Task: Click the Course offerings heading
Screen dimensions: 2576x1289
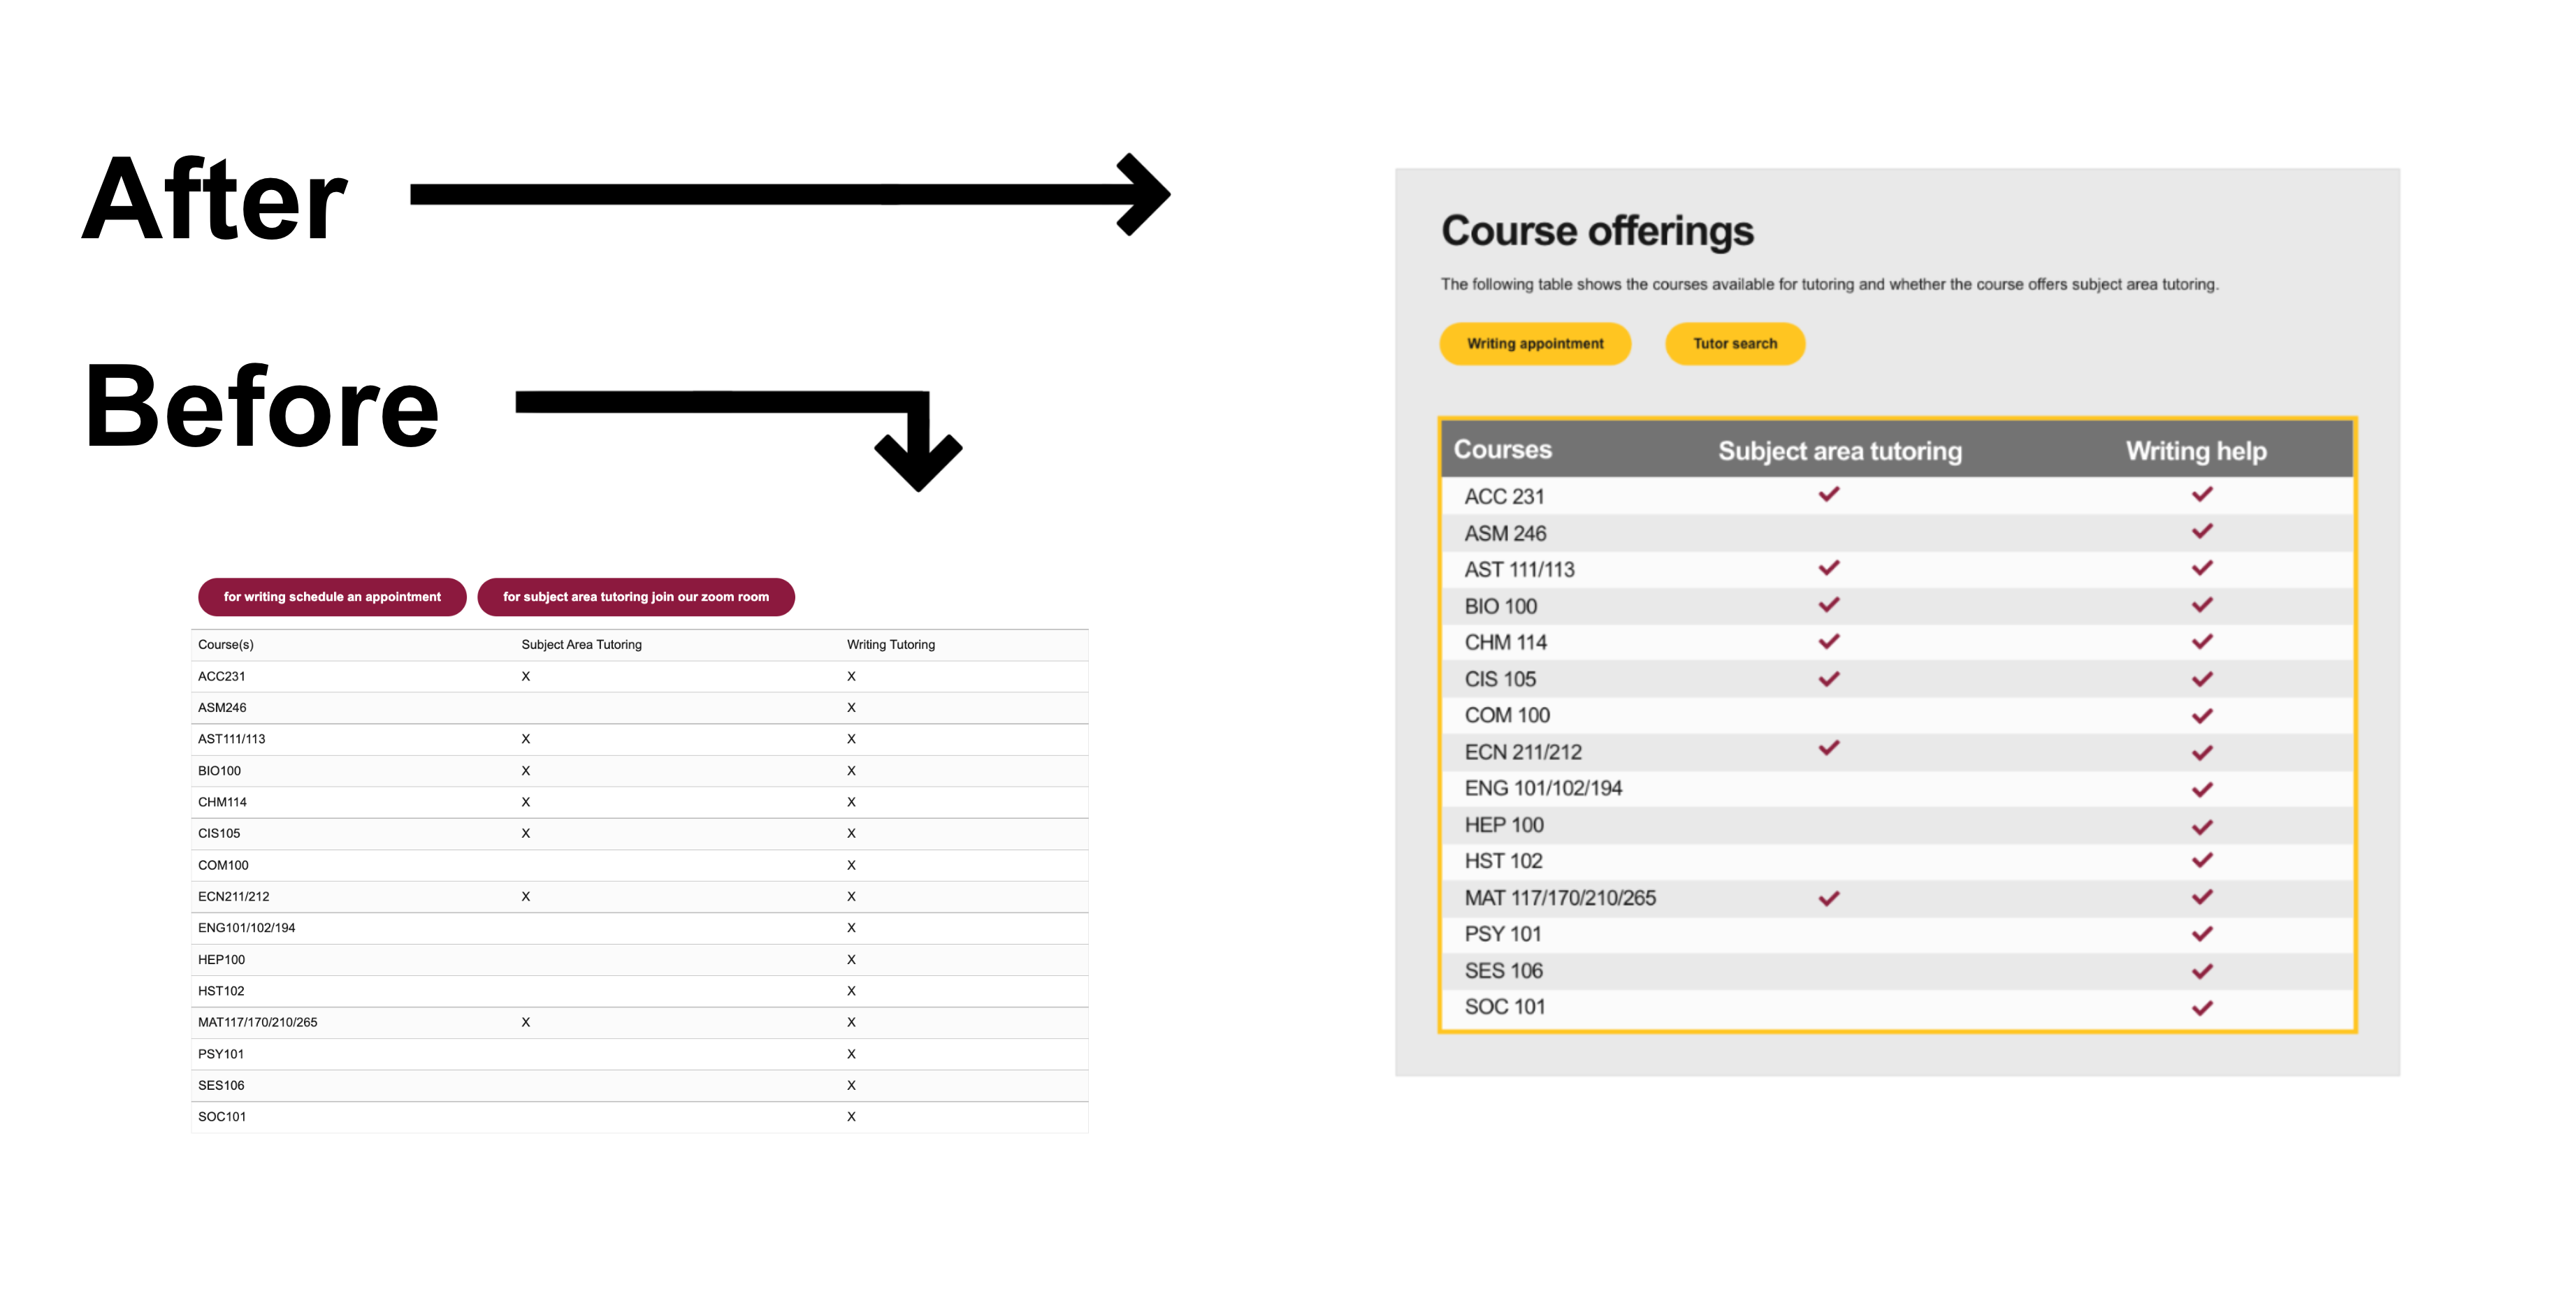Action: coord(1597,231)
